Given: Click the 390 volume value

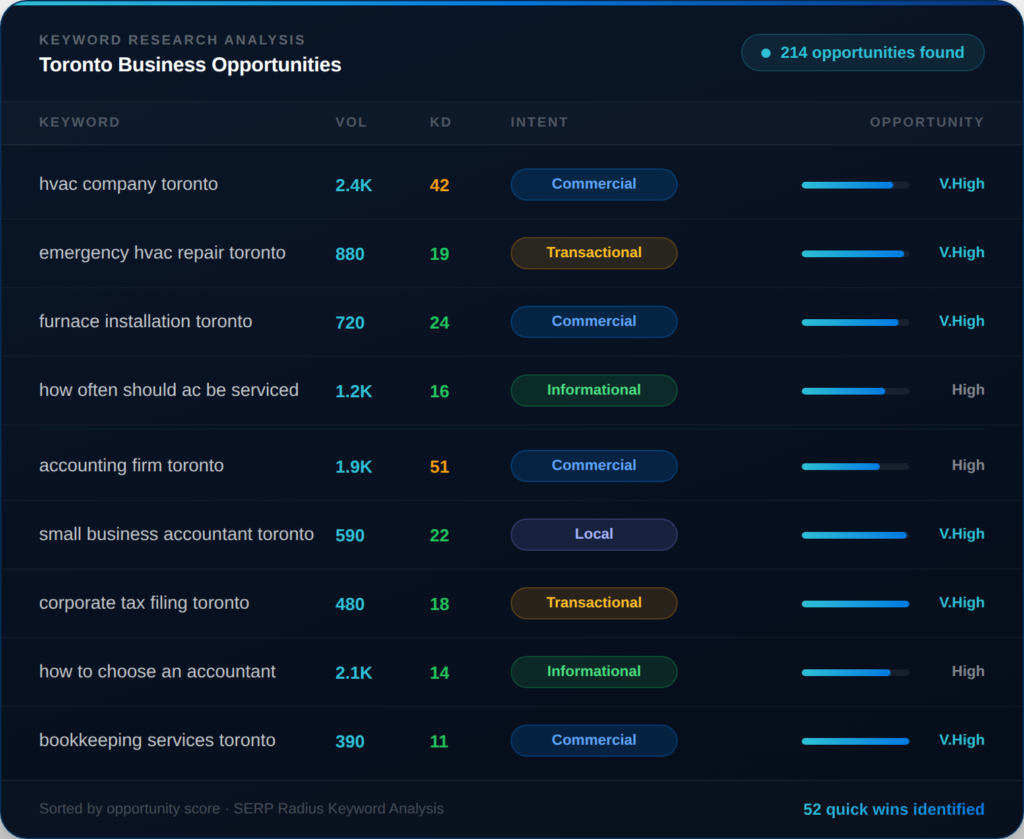Looking at the screenshot, I should [x=350, y=741].
